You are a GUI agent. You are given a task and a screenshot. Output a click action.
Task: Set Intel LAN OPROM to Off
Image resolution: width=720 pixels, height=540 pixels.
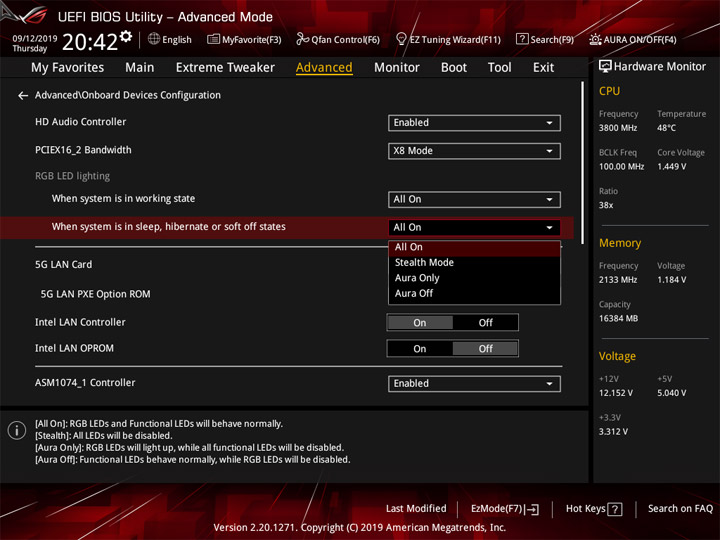pos(485,349)
